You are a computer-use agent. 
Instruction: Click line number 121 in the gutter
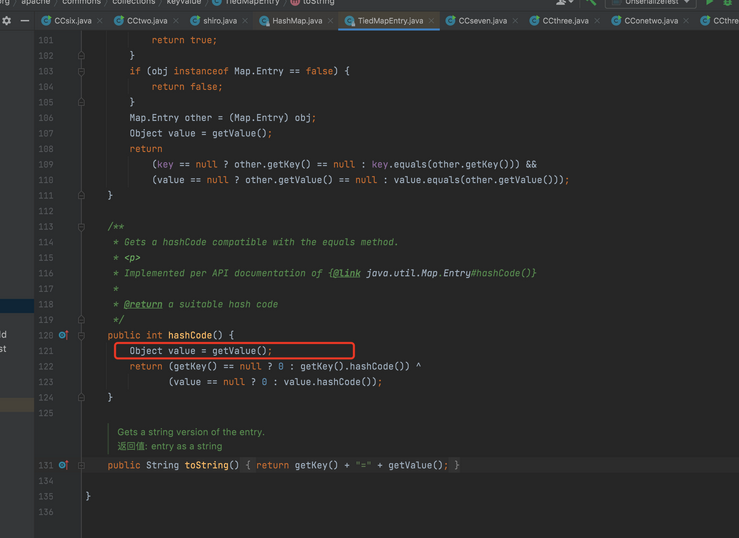point(46,351)
